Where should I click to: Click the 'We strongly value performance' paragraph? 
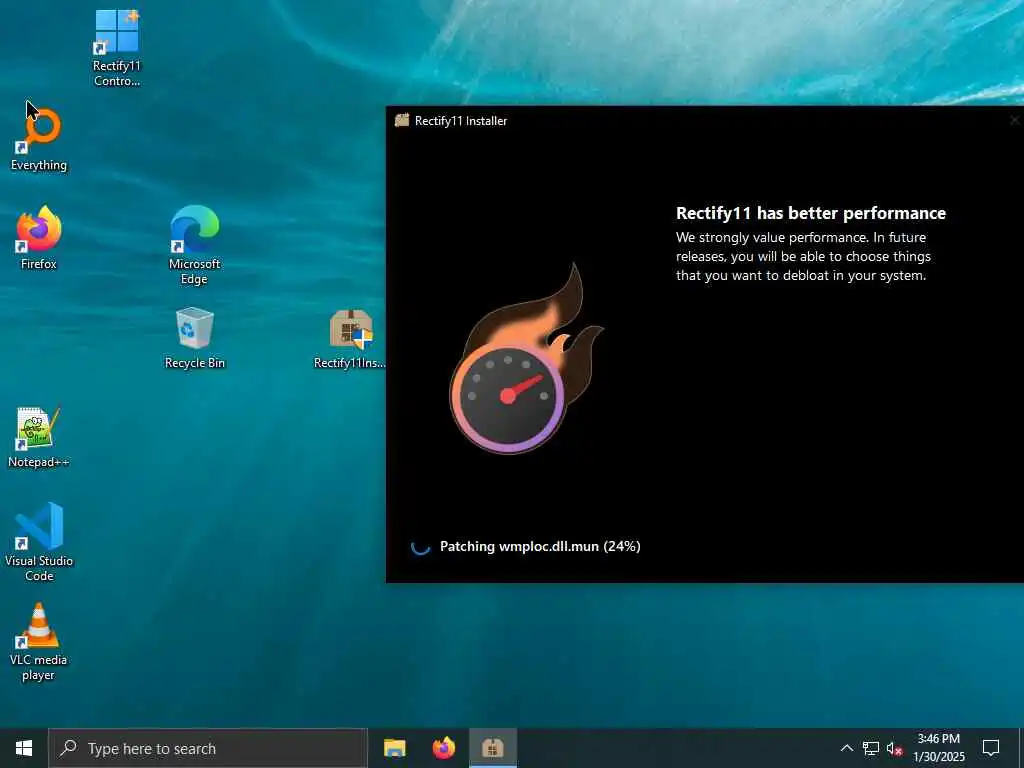pos(803,256)
